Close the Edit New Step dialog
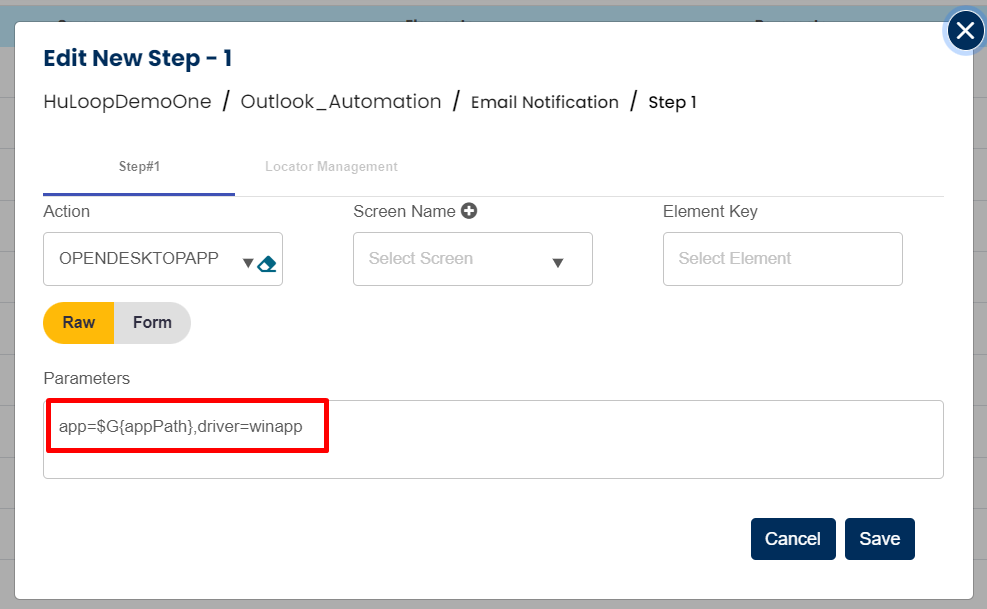987x609 pixels. [x=965, y=32]
